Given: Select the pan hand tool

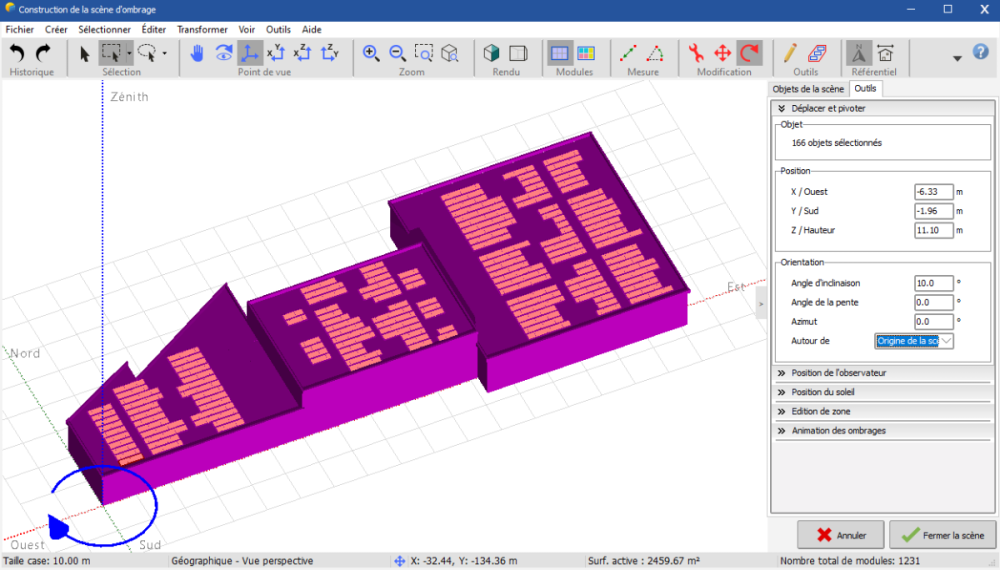Looking at the screenshot, I should (198, 53).
